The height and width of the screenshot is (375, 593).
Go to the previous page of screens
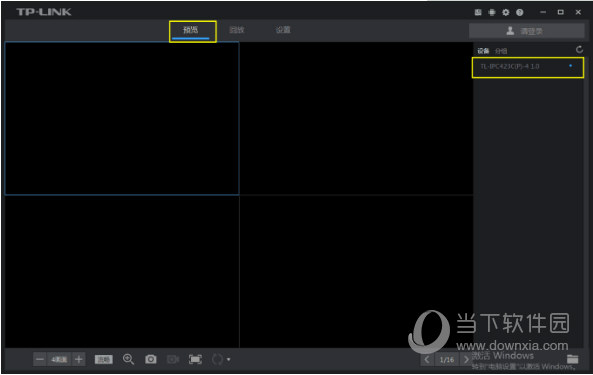coord(427,360)
